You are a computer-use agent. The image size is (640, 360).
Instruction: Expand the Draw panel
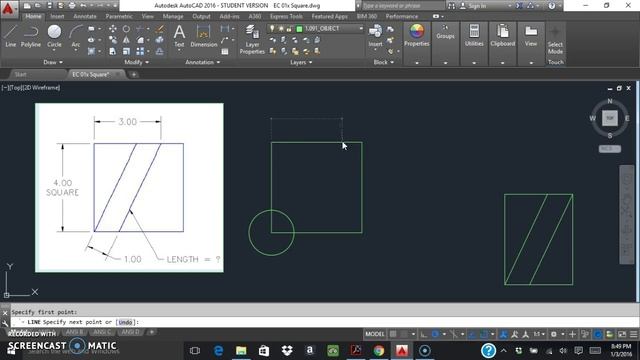pyautogui.click(x=53, y=62)
